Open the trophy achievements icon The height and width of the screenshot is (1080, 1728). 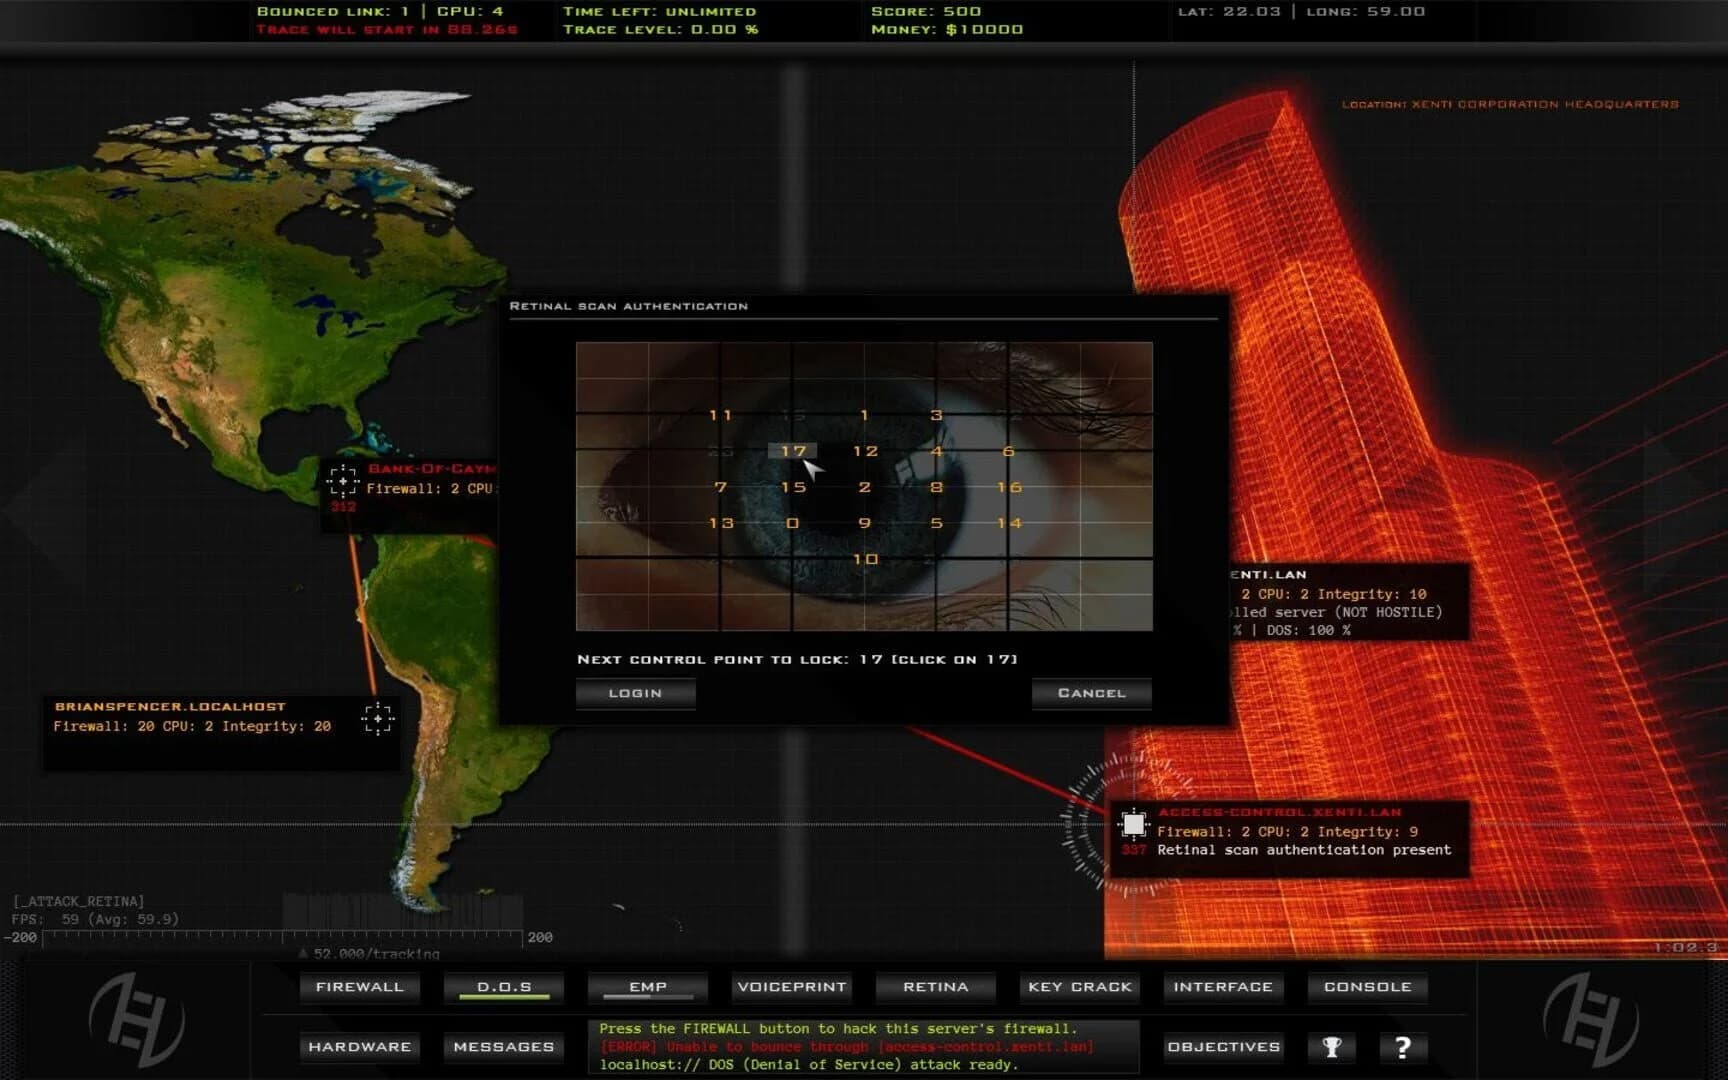pos(1330,1046)
